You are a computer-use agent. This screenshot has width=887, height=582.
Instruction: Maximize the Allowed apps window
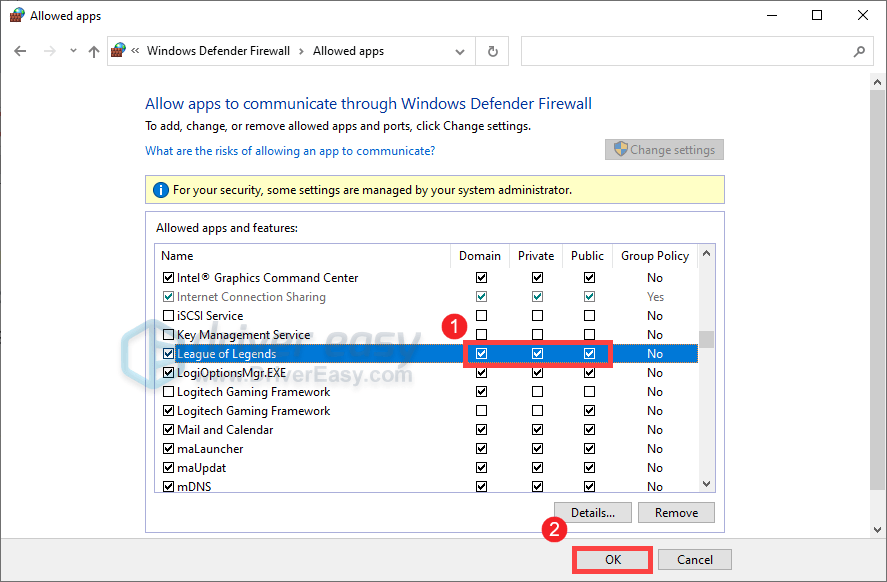[x=817, y=15]
